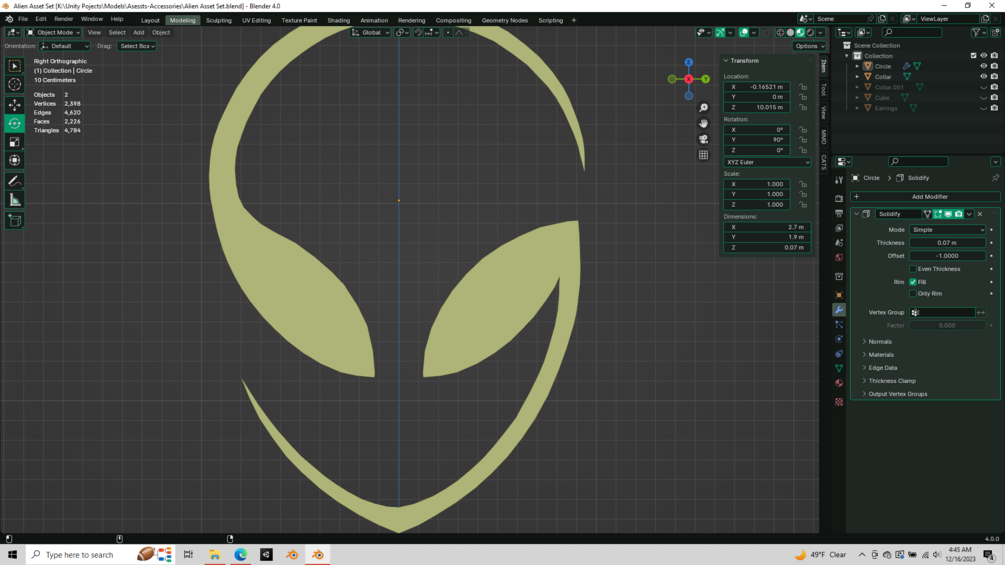This screenshot has width=1005, height=565.
Task: Switch to the UV Editing workspace tab
Action: coord(256,20)
